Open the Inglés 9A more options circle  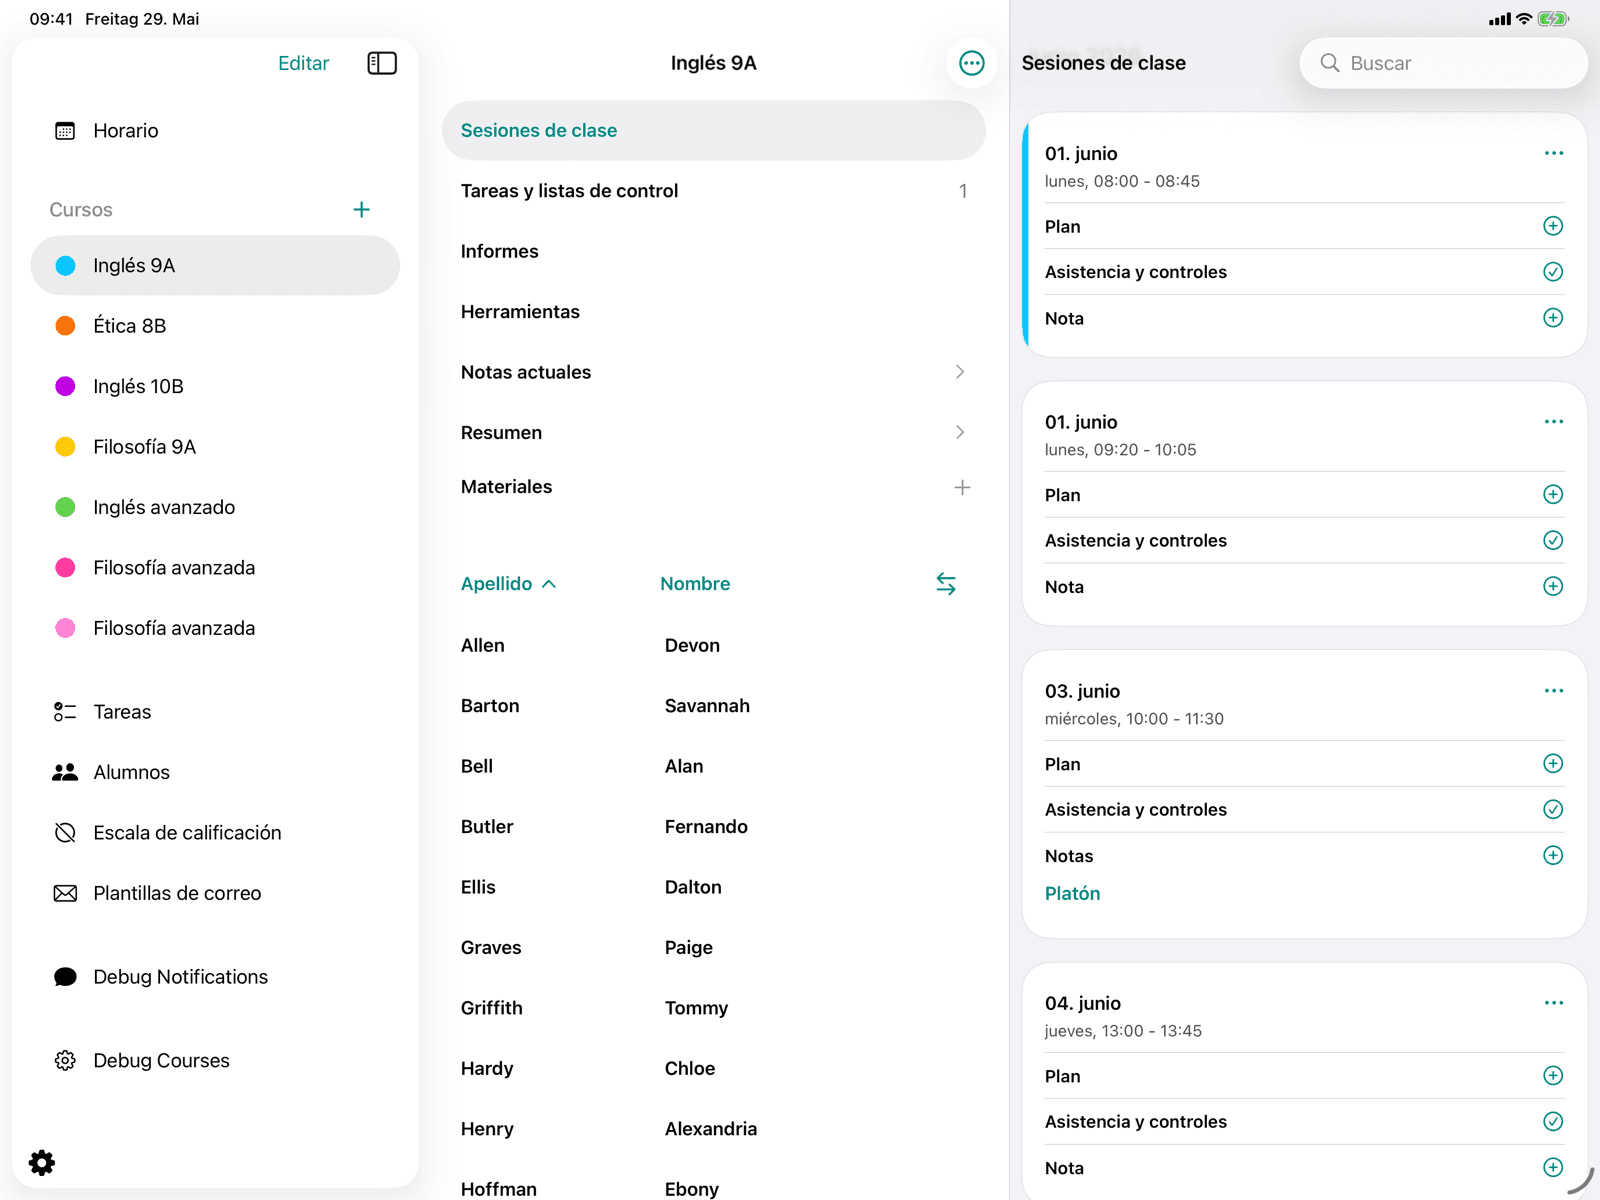click(x=971, y=63)
